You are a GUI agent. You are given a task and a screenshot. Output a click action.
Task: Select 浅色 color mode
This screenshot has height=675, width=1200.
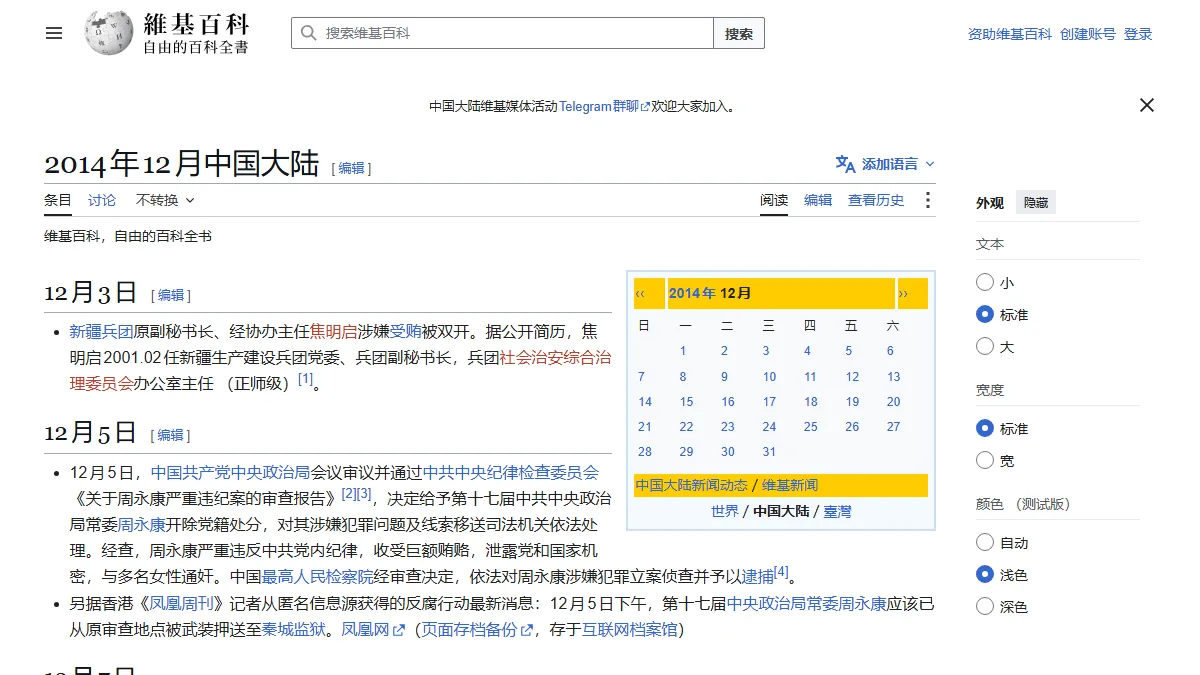pos(985,575)
